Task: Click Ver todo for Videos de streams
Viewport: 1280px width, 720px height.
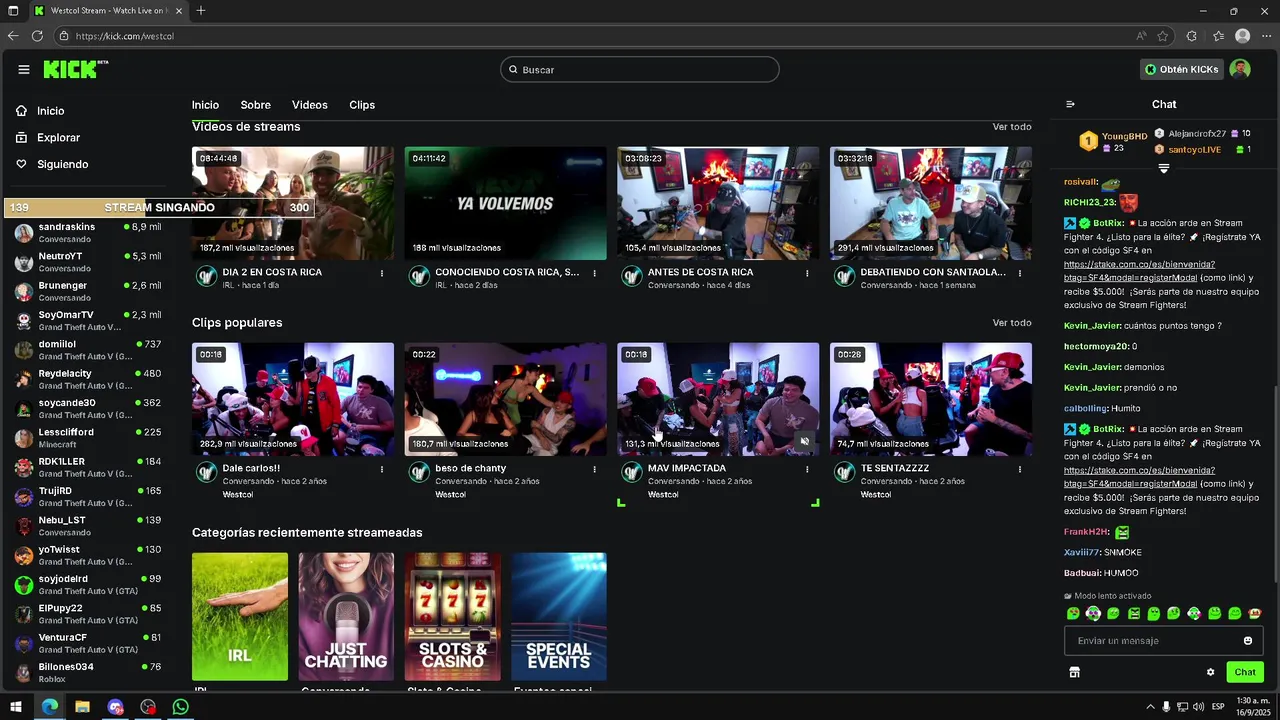Action: [x=1012, y=127]
